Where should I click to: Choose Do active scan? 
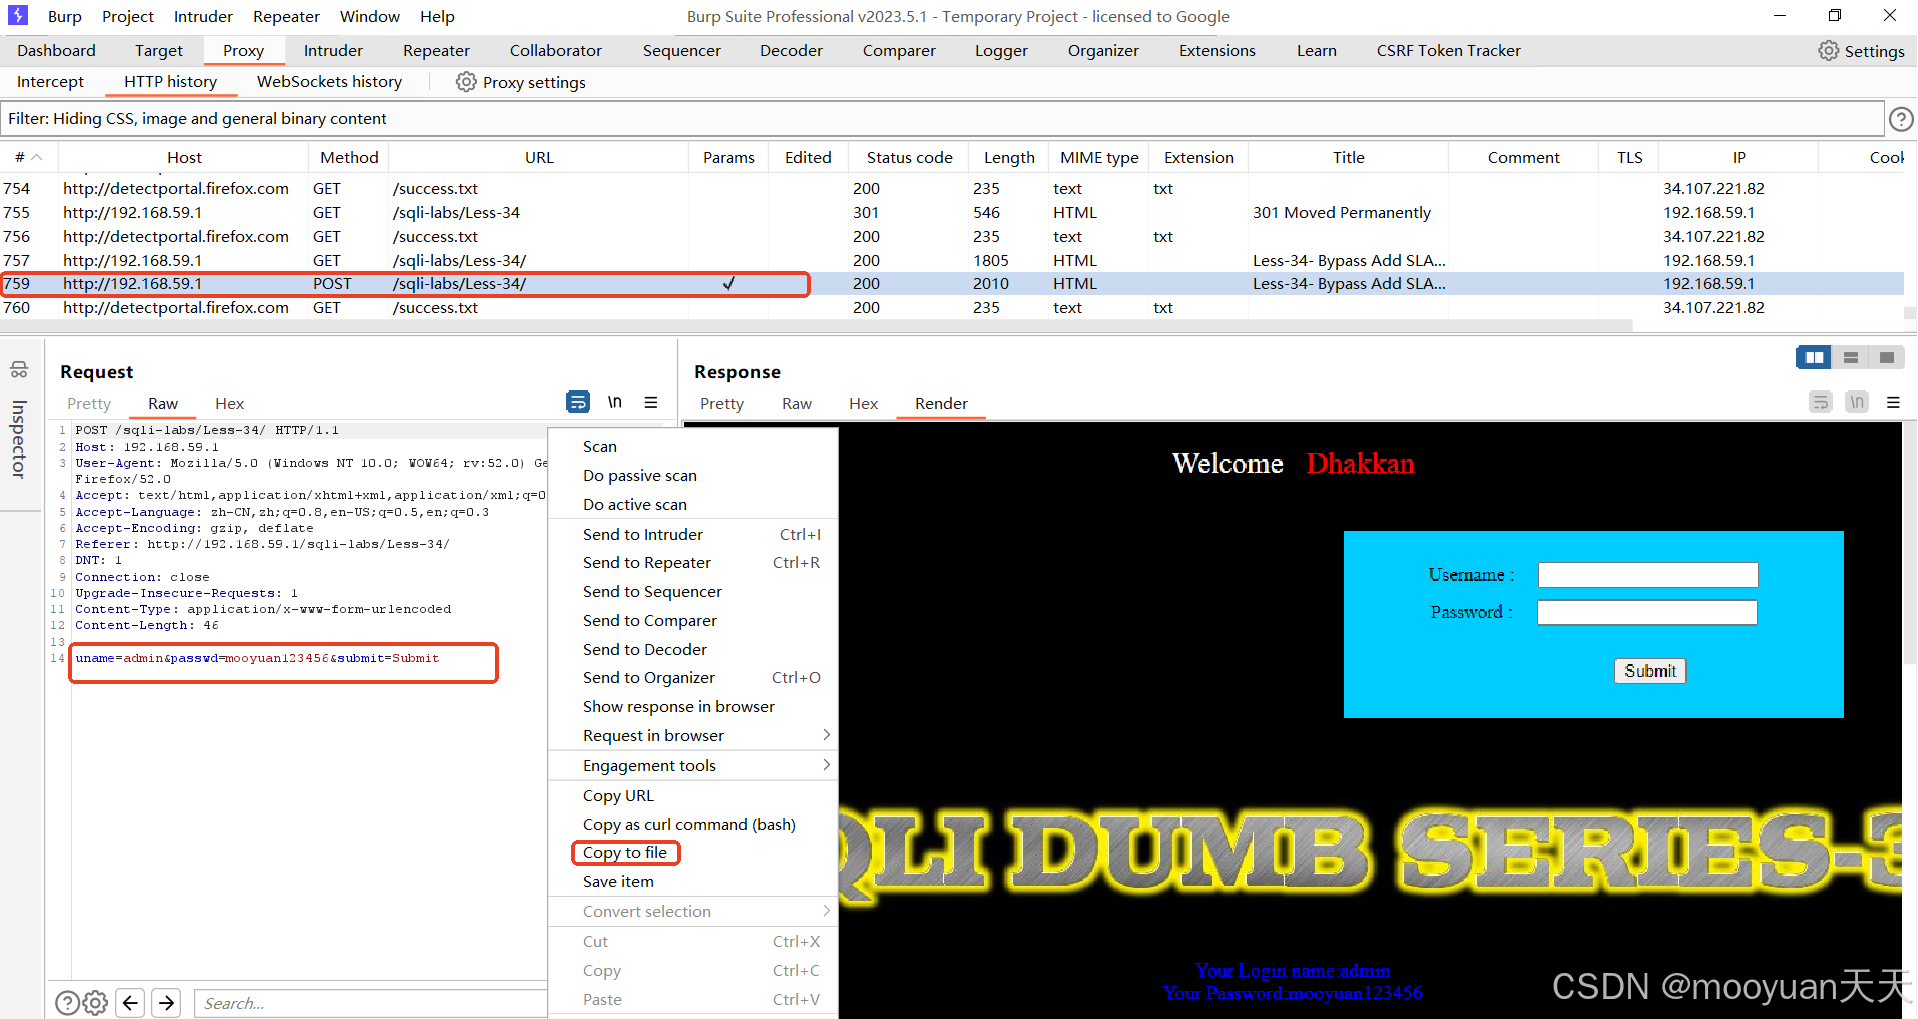pyautogui.click(x=693, y=504)
